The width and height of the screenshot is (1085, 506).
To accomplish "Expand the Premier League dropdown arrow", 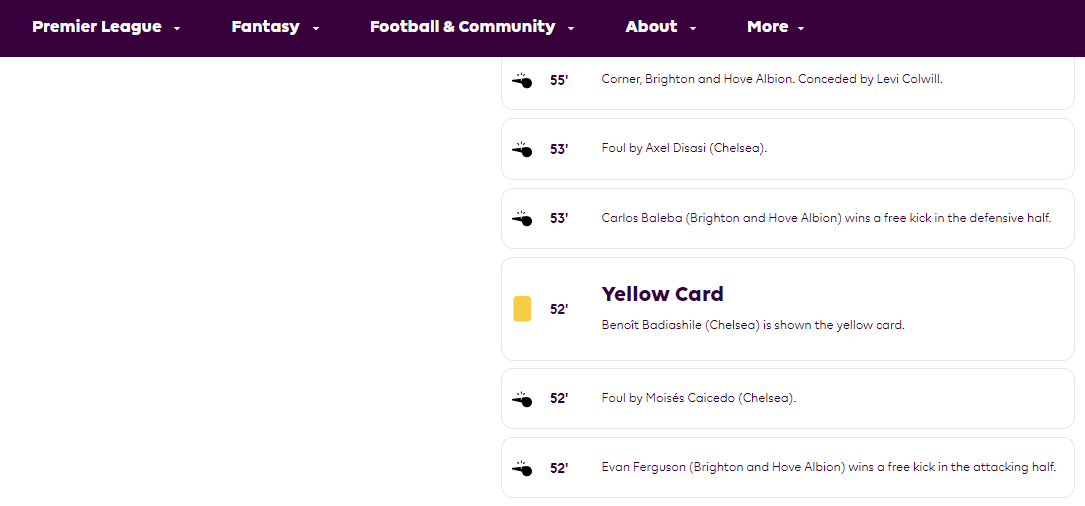I will 177,28.
